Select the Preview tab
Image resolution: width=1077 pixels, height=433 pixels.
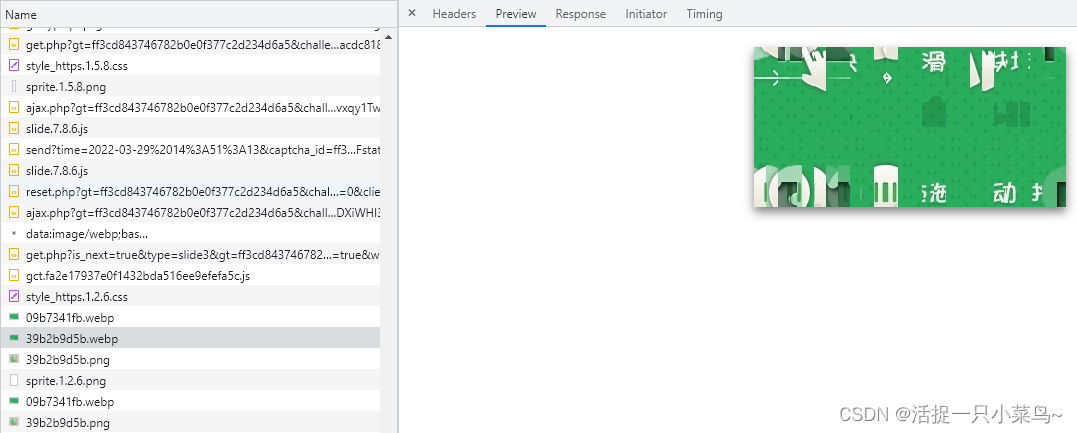pos(516,14)
